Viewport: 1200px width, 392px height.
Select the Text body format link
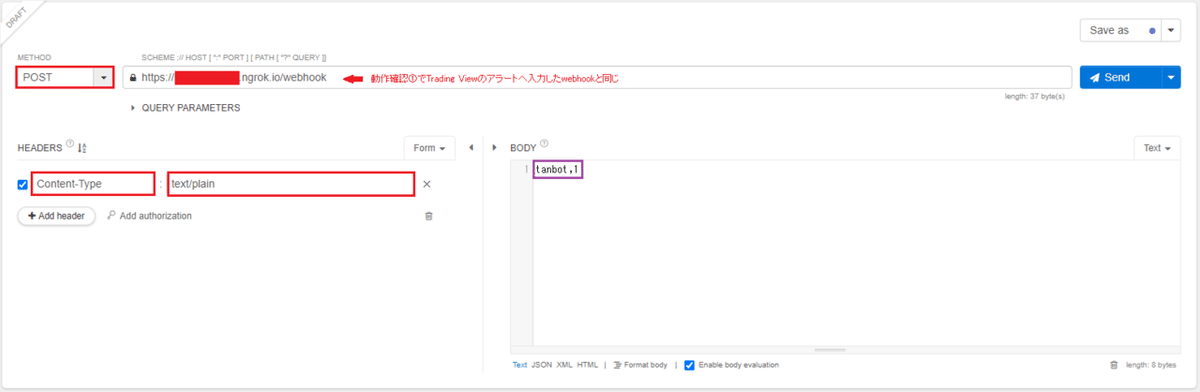pyautogui.click(x=520, y=365)
